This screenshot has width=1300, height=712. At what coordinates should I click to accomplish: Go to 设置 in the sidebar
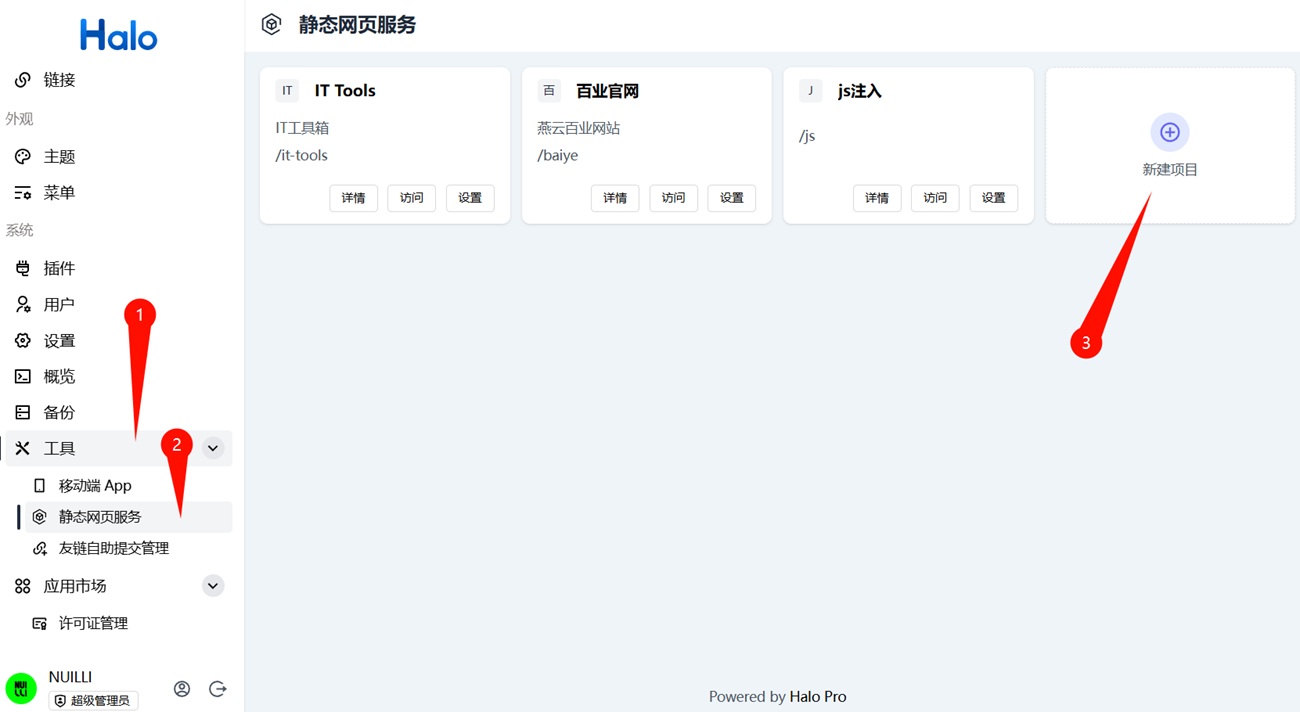[59, 341]
